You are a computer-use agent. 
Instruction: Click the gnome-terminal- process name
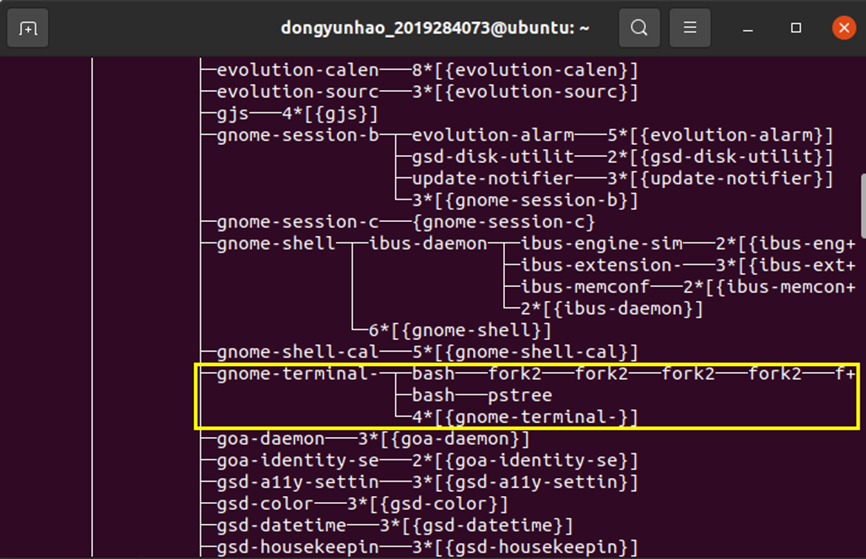[x=298, y=373]
